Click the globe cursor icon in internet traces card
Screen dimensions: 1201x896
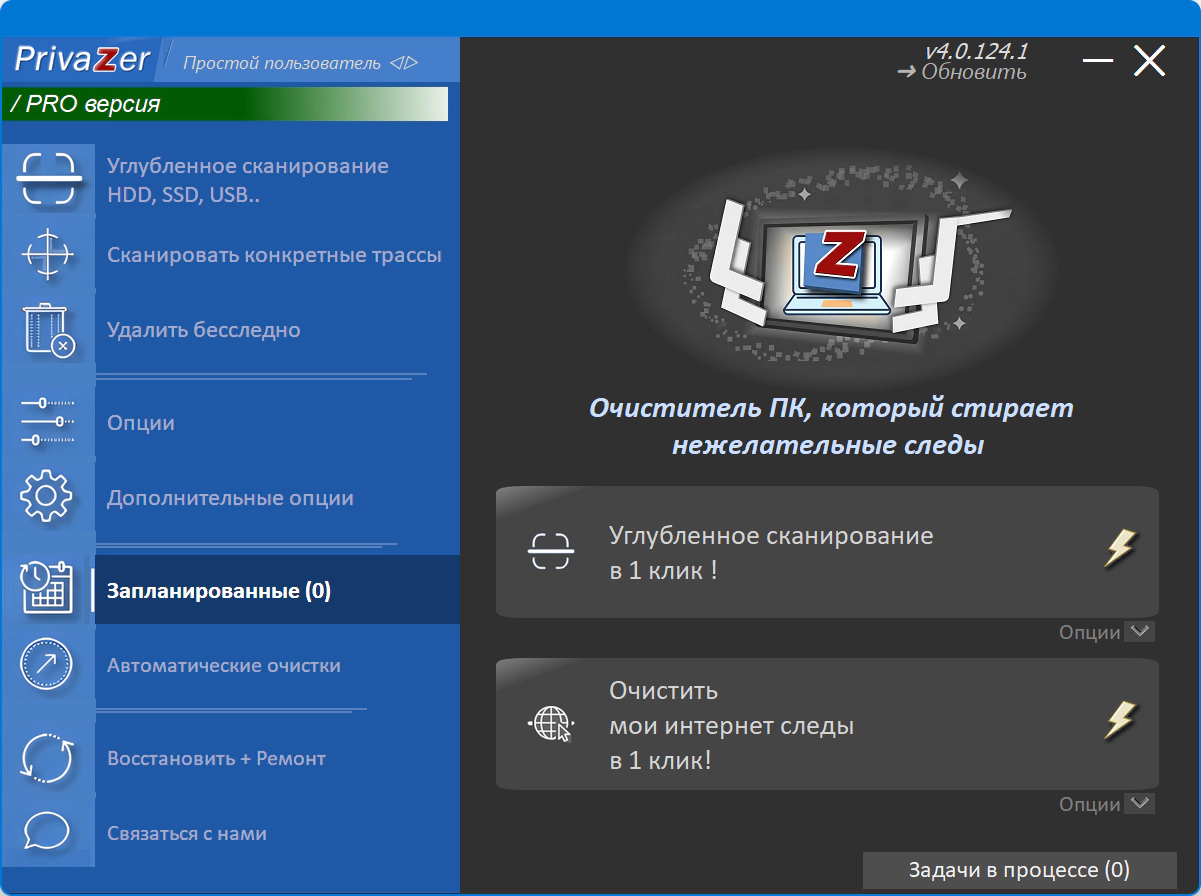pos(551,723)
